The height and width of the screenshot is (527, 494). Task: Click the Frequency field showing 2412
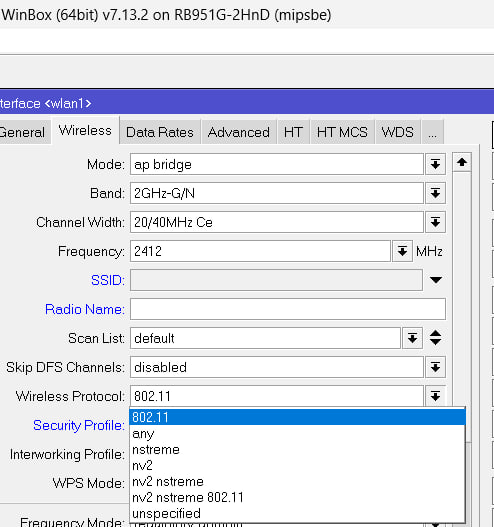pos(260,251)
